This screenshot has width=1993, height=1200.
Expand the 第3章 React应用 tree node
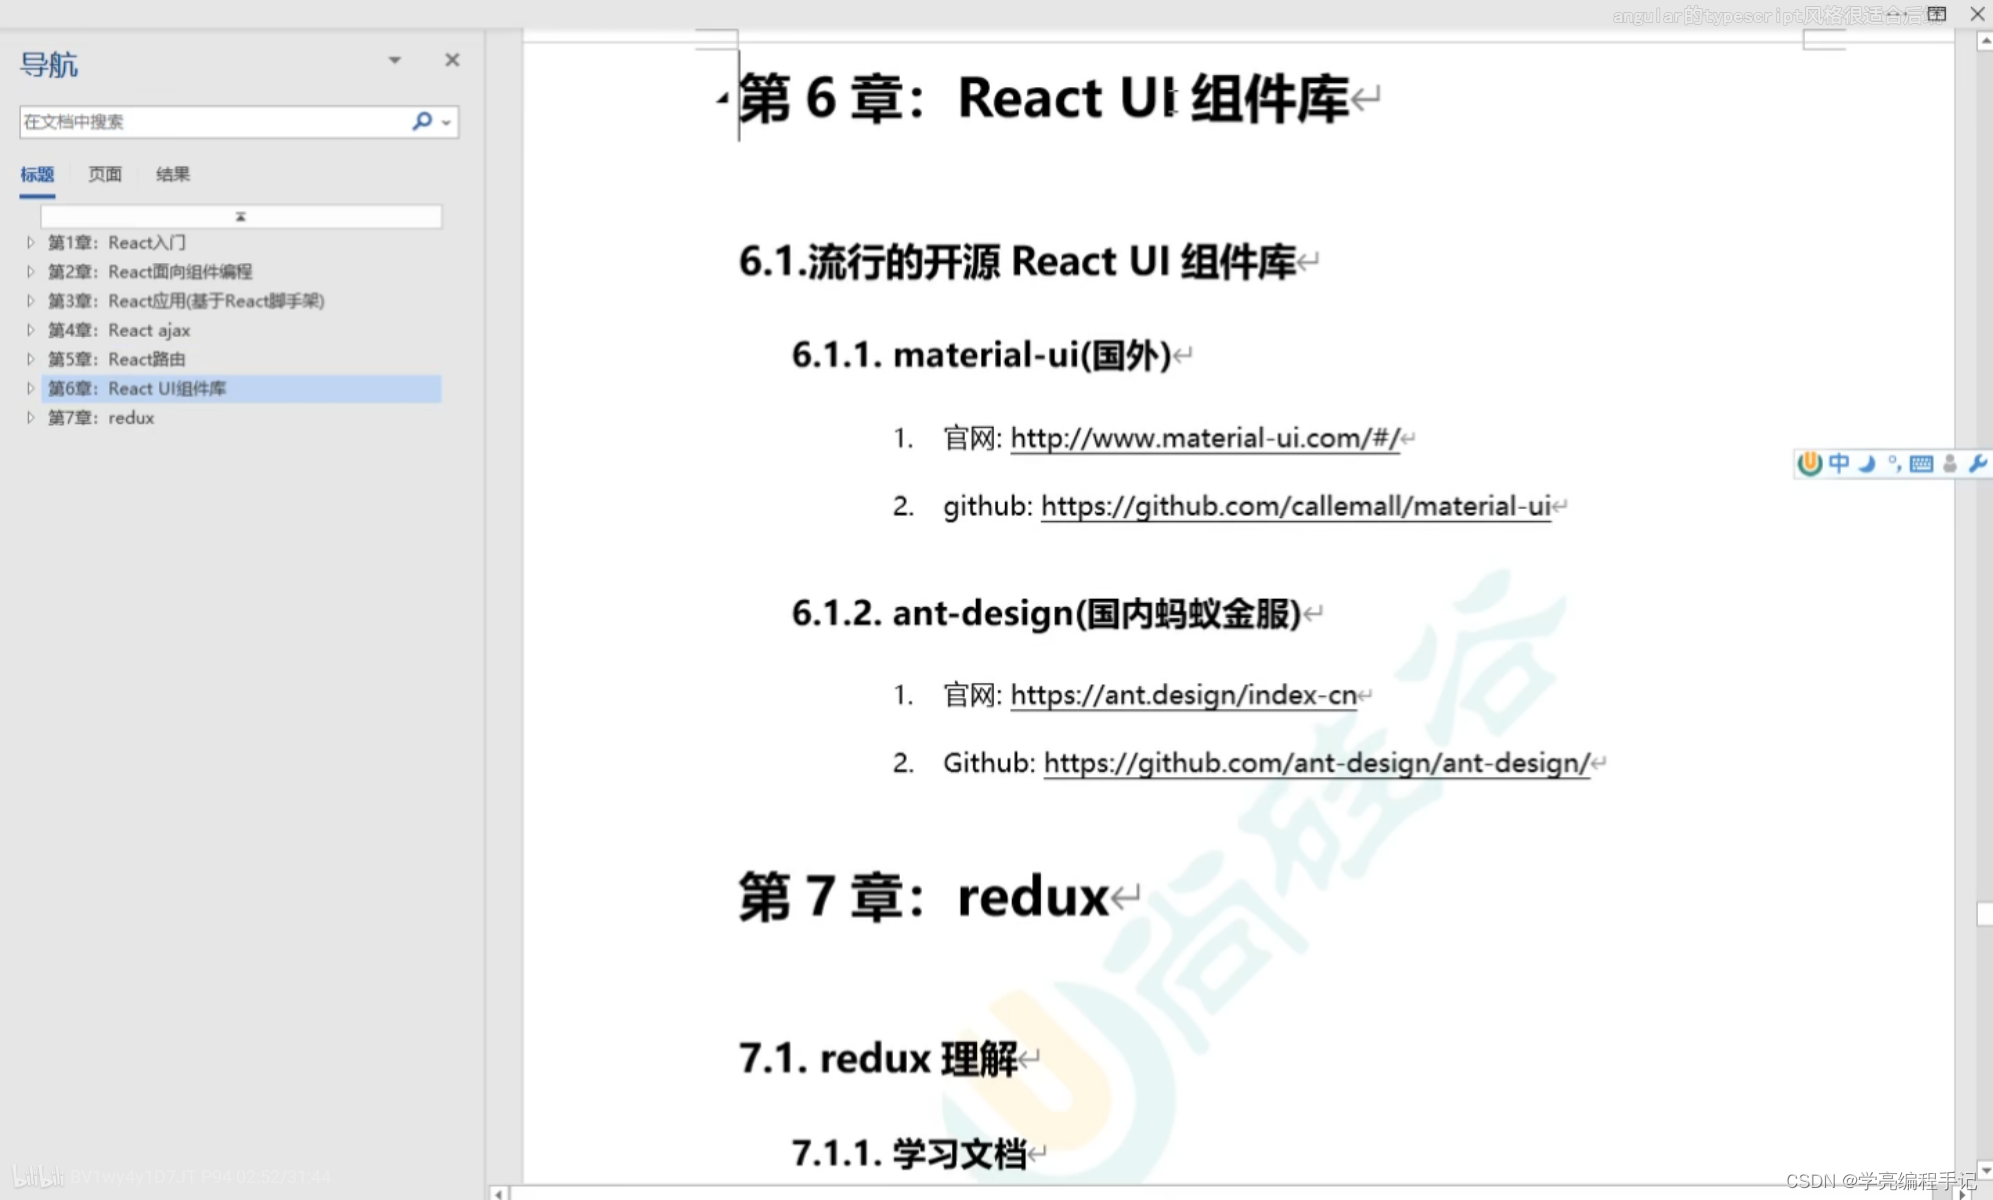[30, 300]
